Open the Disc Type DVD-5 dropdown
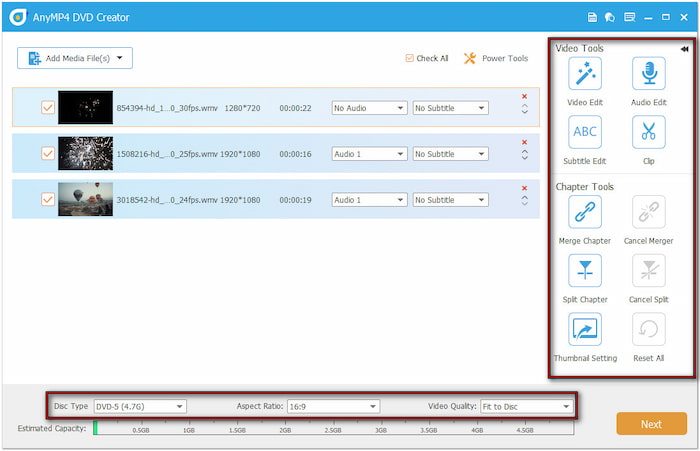Screen dimensions: 700x451 [x=140, y=406]
